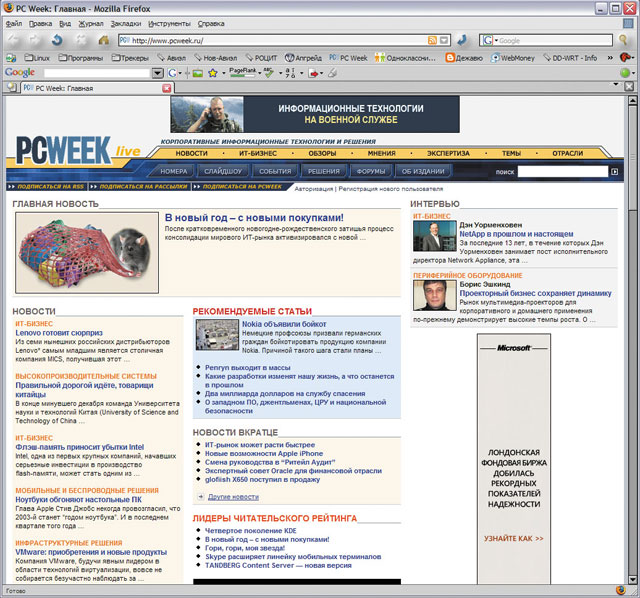Open the search engine selector dropdown

click(496, 40)
